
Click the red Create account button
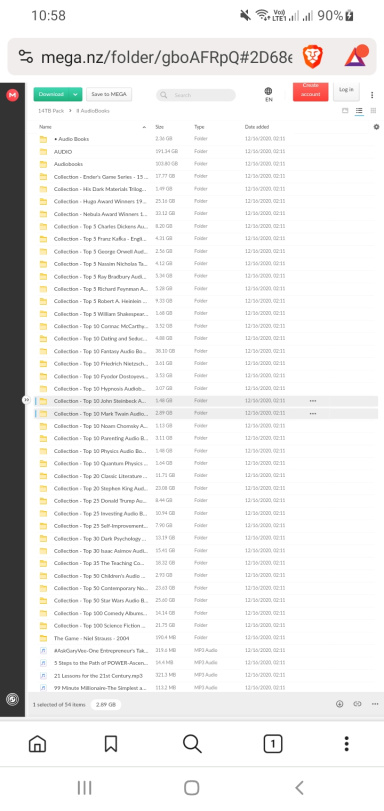click(x=311, y=92)
